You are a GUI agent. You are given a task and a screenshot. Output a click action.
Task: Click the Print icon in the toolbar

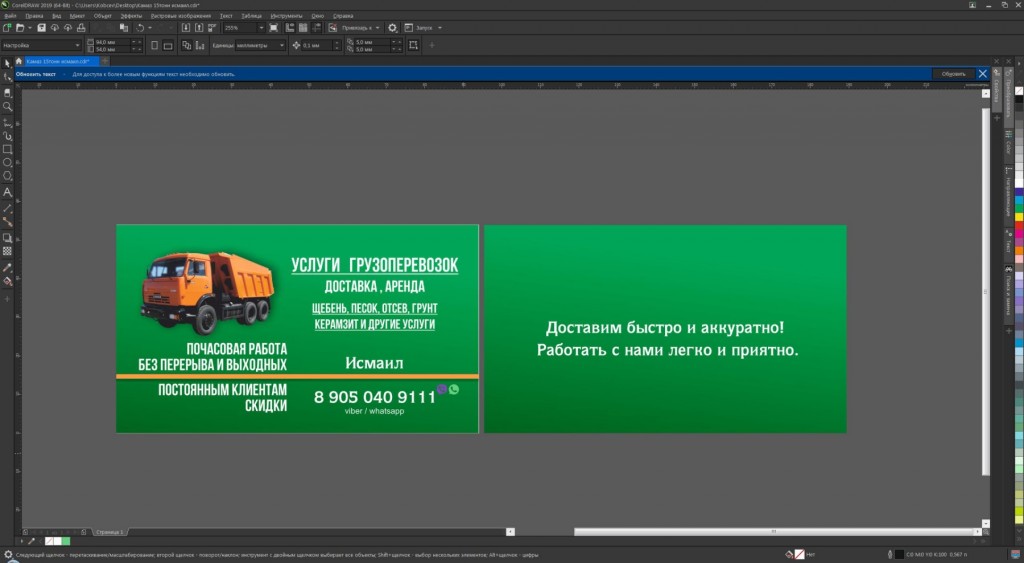[82, 28]
